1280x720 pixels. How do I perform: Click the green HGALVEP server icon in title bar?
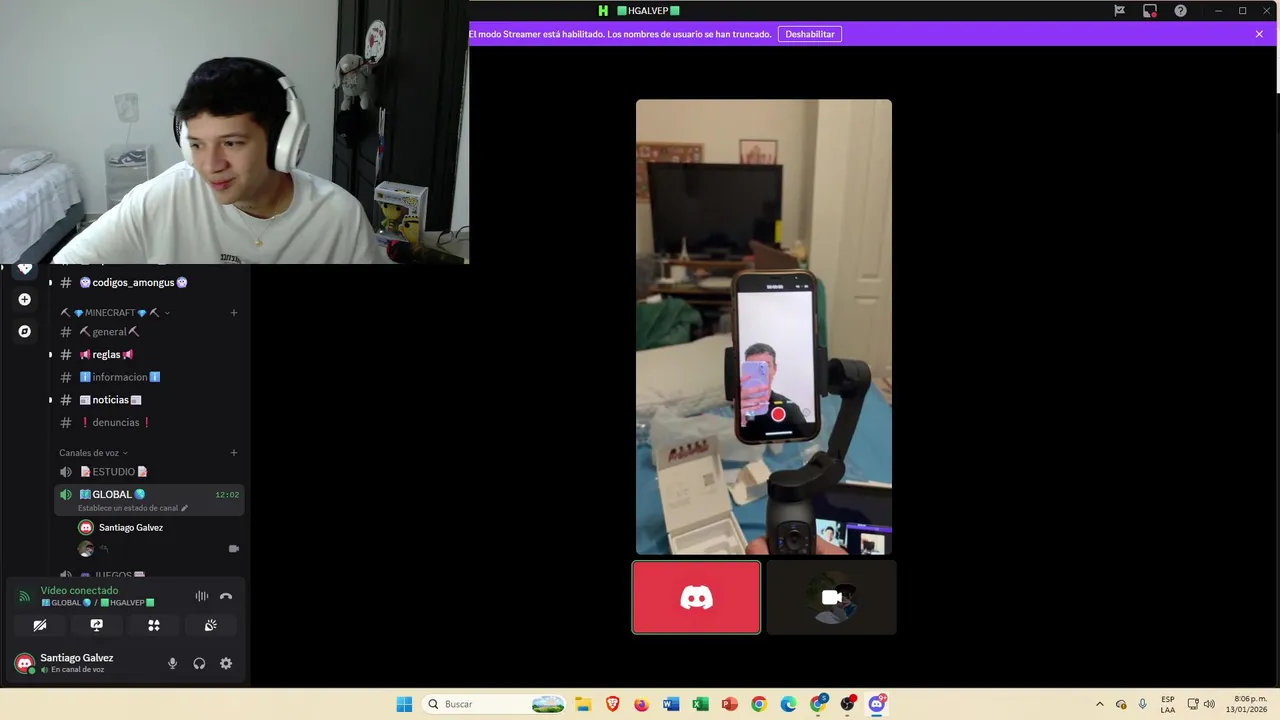tap(603, 11)
